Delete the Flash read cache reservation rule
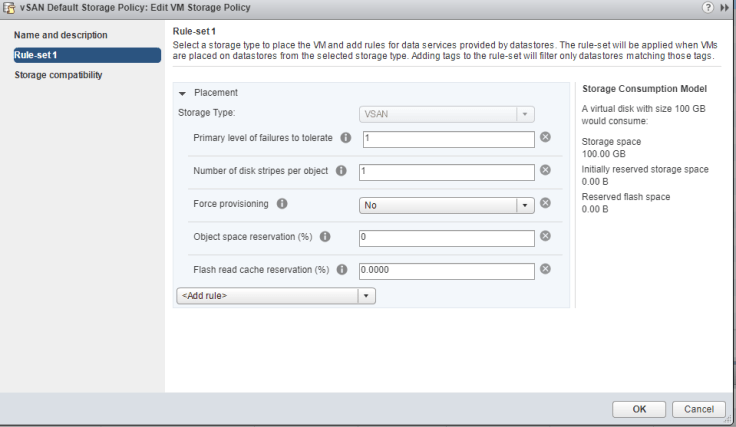This screenshot has height=427, width=736. point(546,270)
